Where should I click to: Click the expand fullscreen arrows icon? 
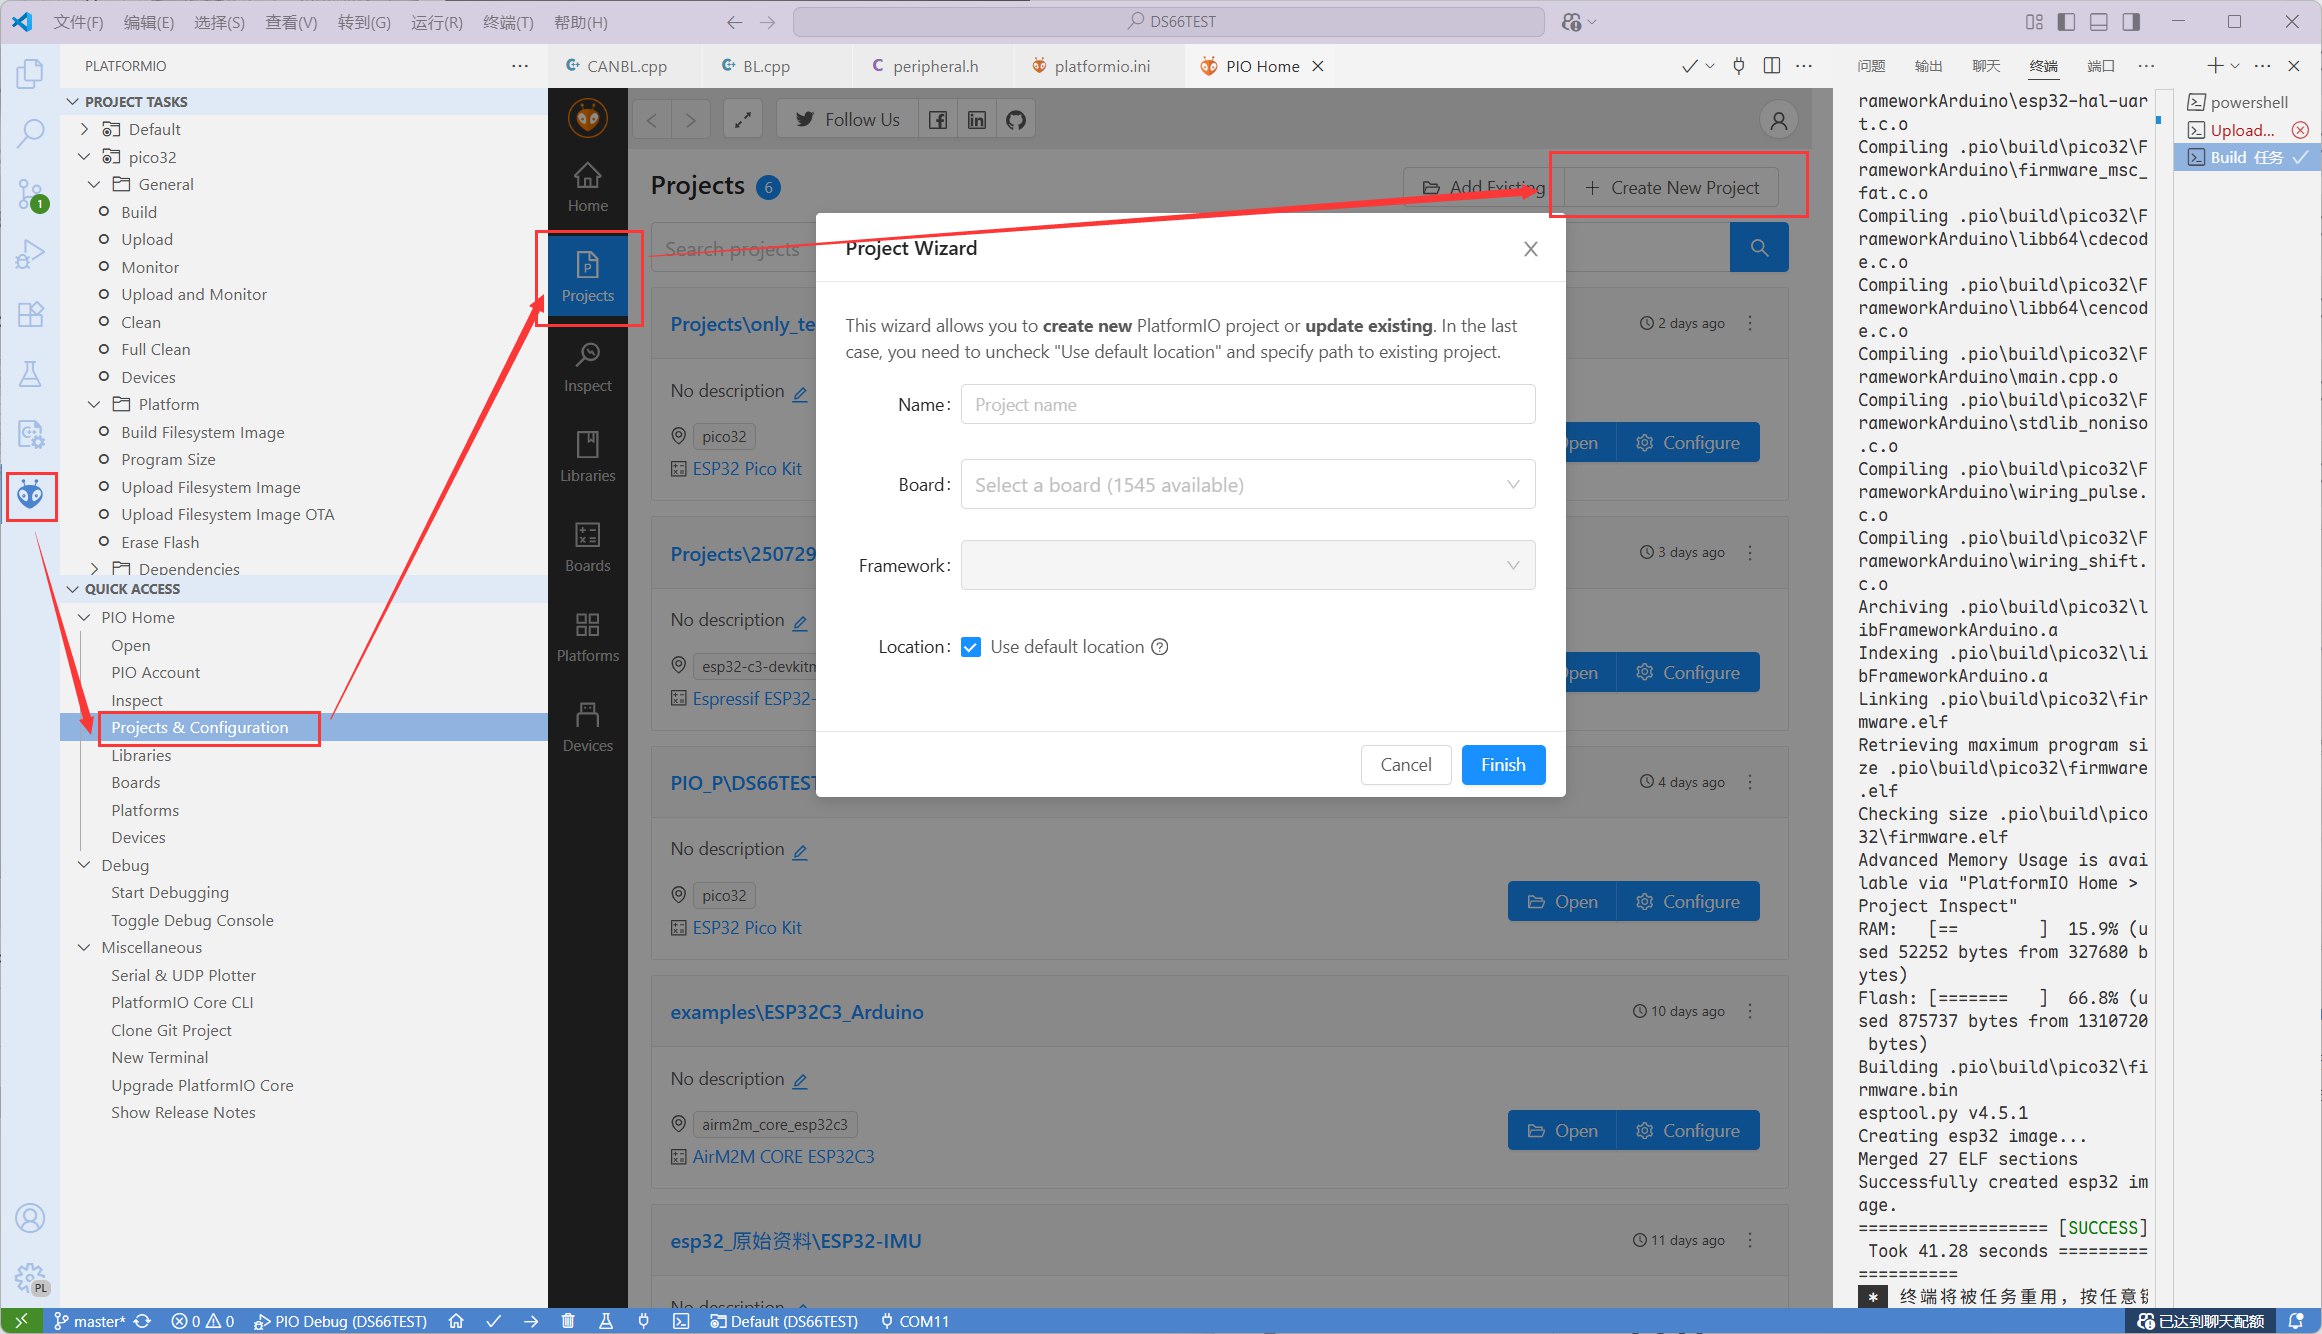742,120
